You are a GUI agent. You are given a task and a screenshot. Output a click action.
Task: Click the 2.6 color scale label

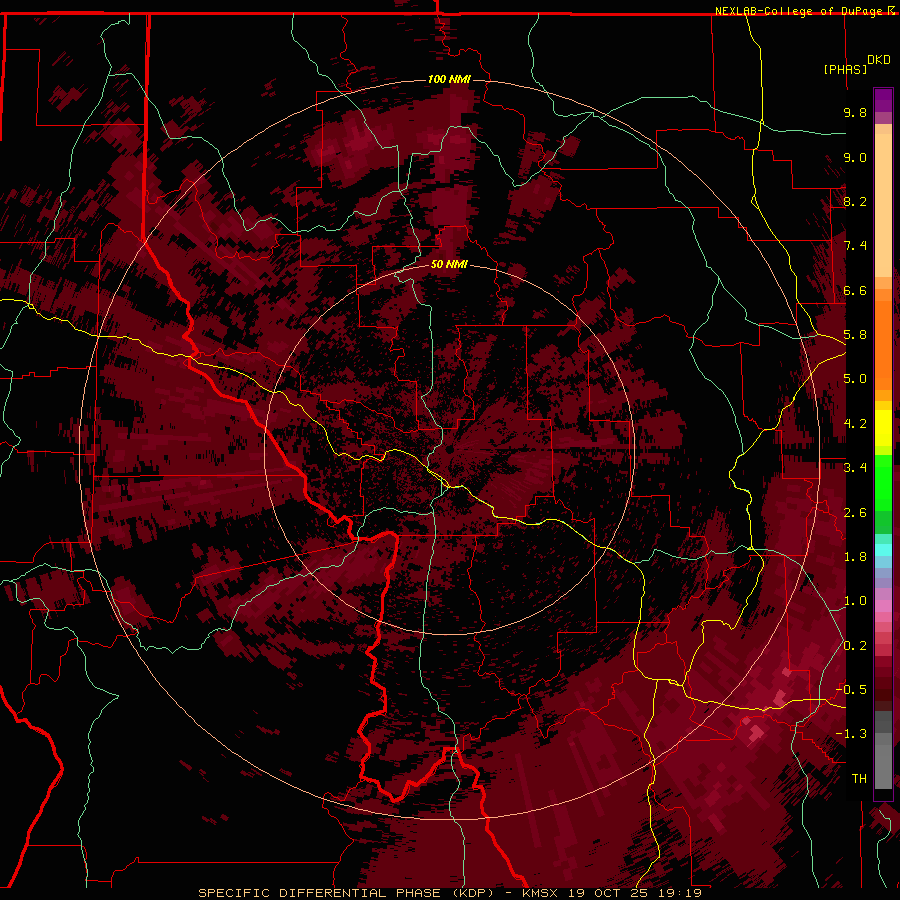tap(855, 513)
